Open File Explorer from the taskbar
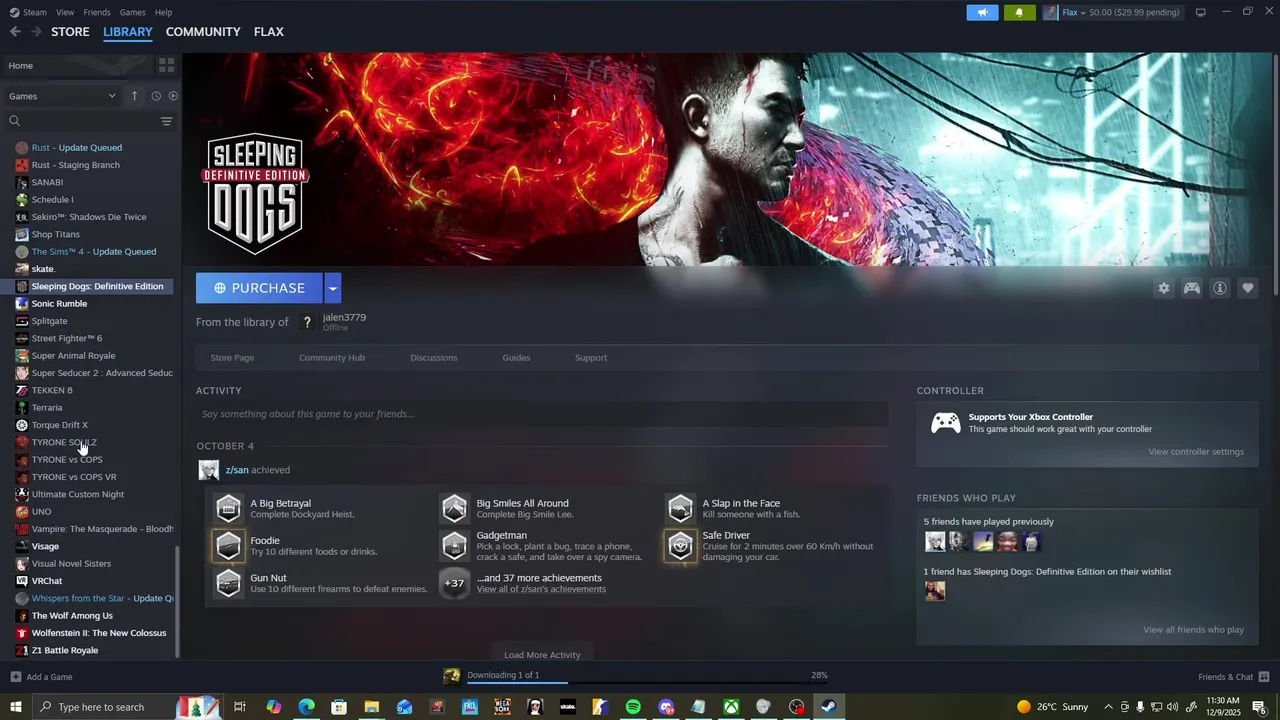Viewport: 1280px width, 720px height. click(x=371, y=707)
